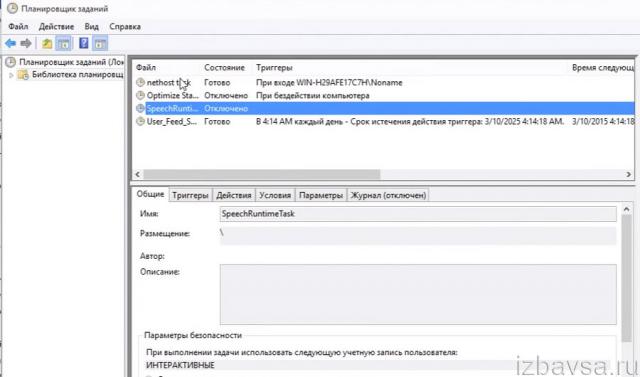Click the Up one level folder icon

point(47,43)
